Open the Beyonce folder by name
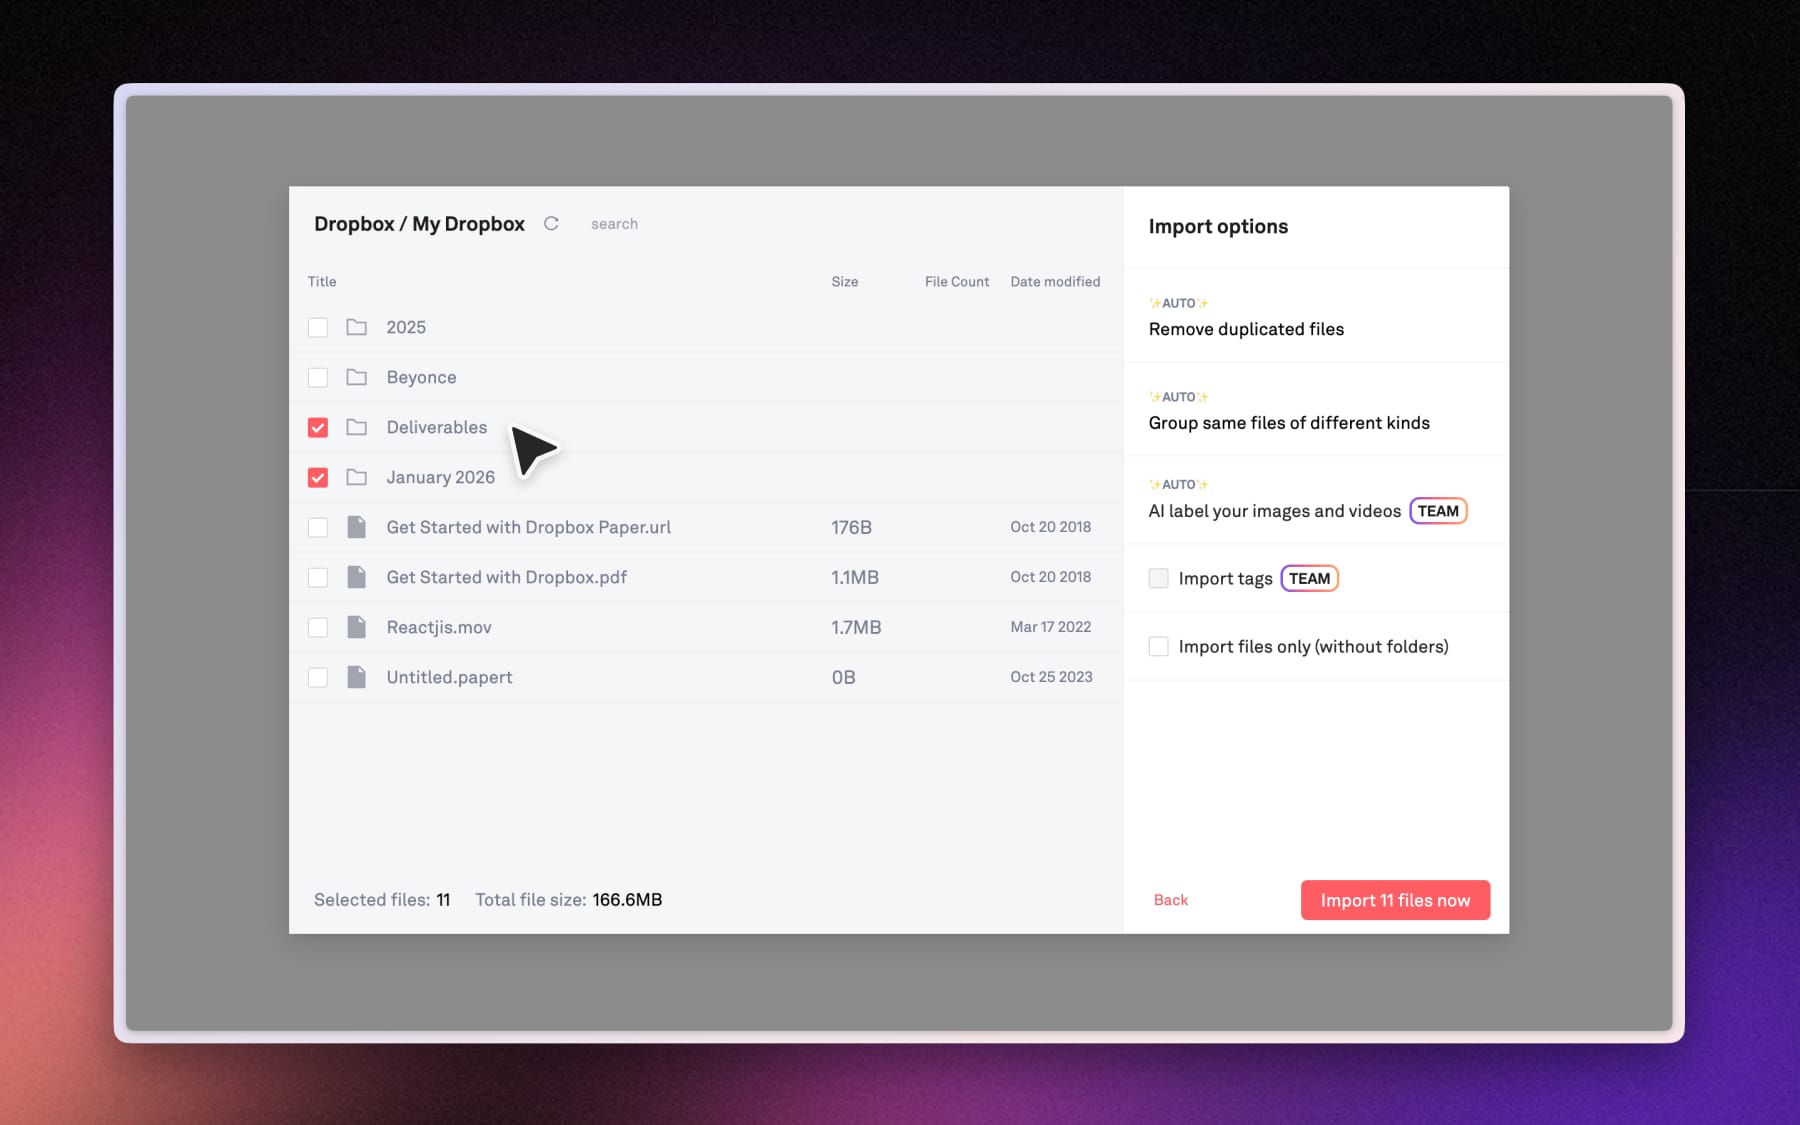Screen dimensions: 1800x1125 [421, 377]
